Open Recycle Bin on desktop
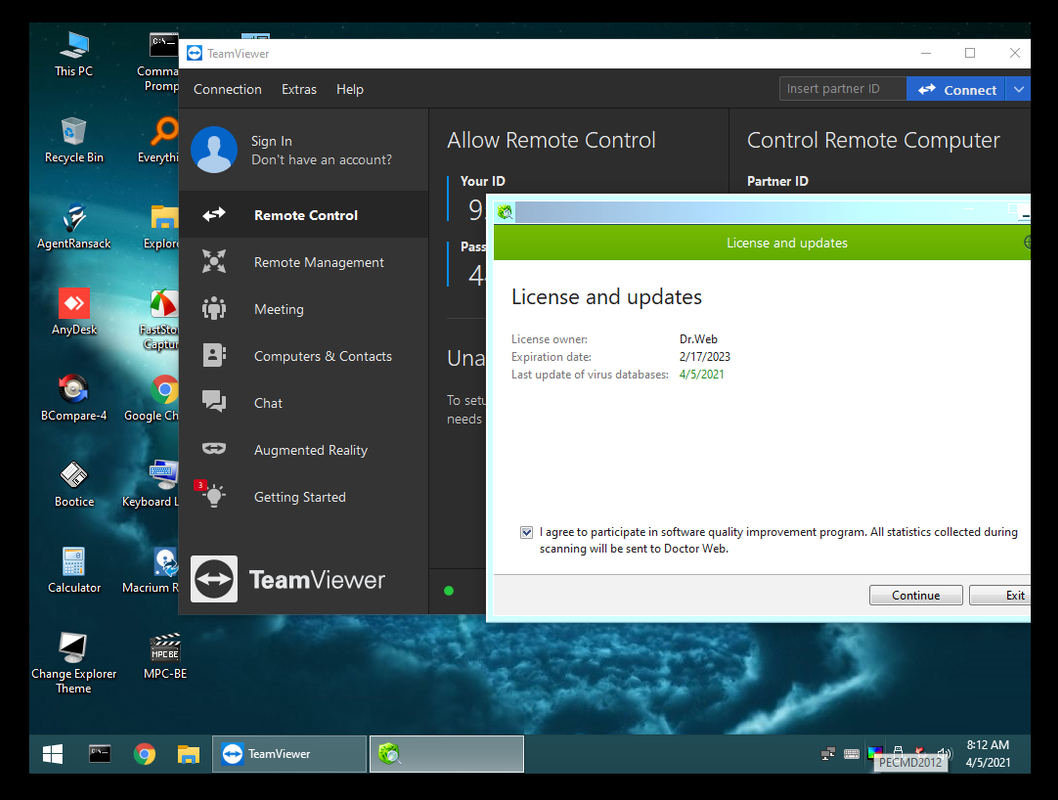This screenshot has height=800, width=1058. coord(74,140)
